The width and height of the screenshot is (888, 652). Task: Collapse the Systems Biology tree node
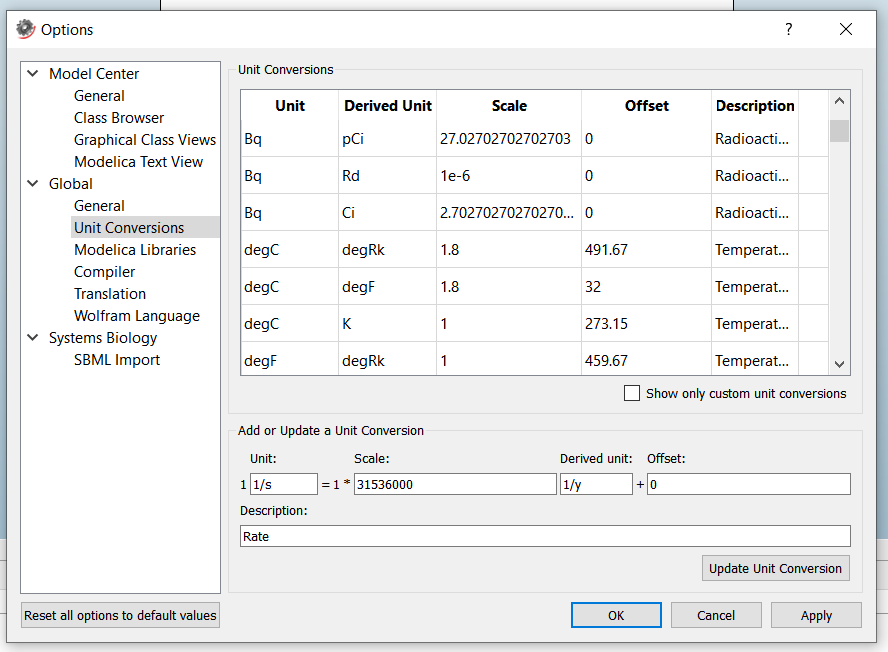pos(33,338)
